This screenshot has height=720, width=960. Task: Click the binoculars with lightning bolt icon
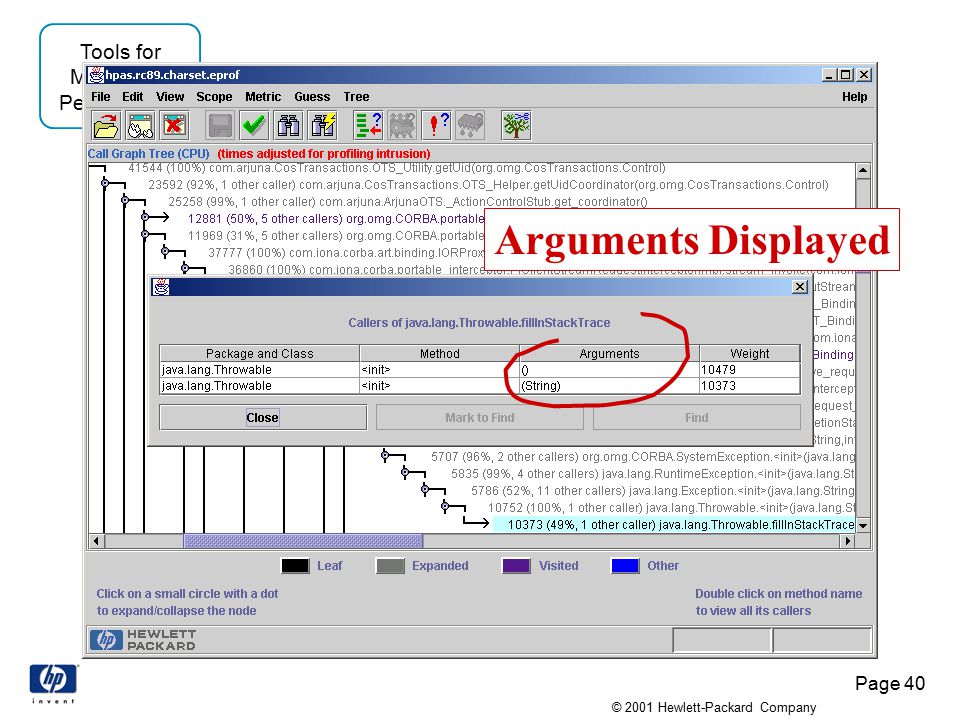click(323, 126)
